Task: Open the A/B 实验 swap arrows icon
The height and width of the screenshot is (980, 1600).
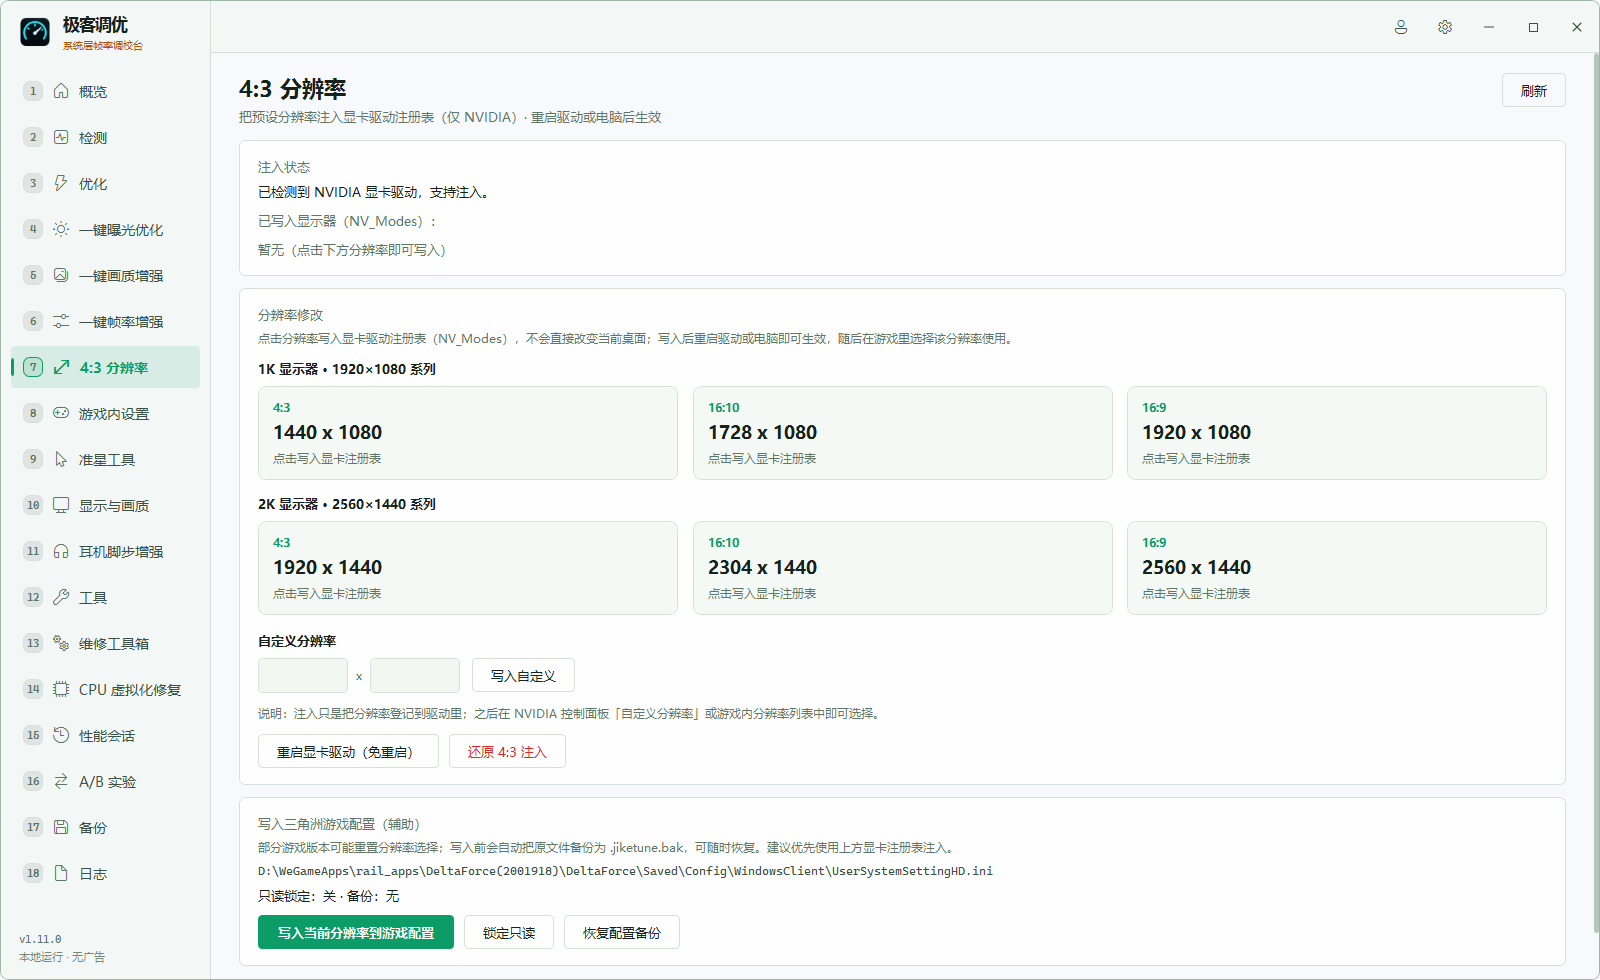Action: [61, 781]
